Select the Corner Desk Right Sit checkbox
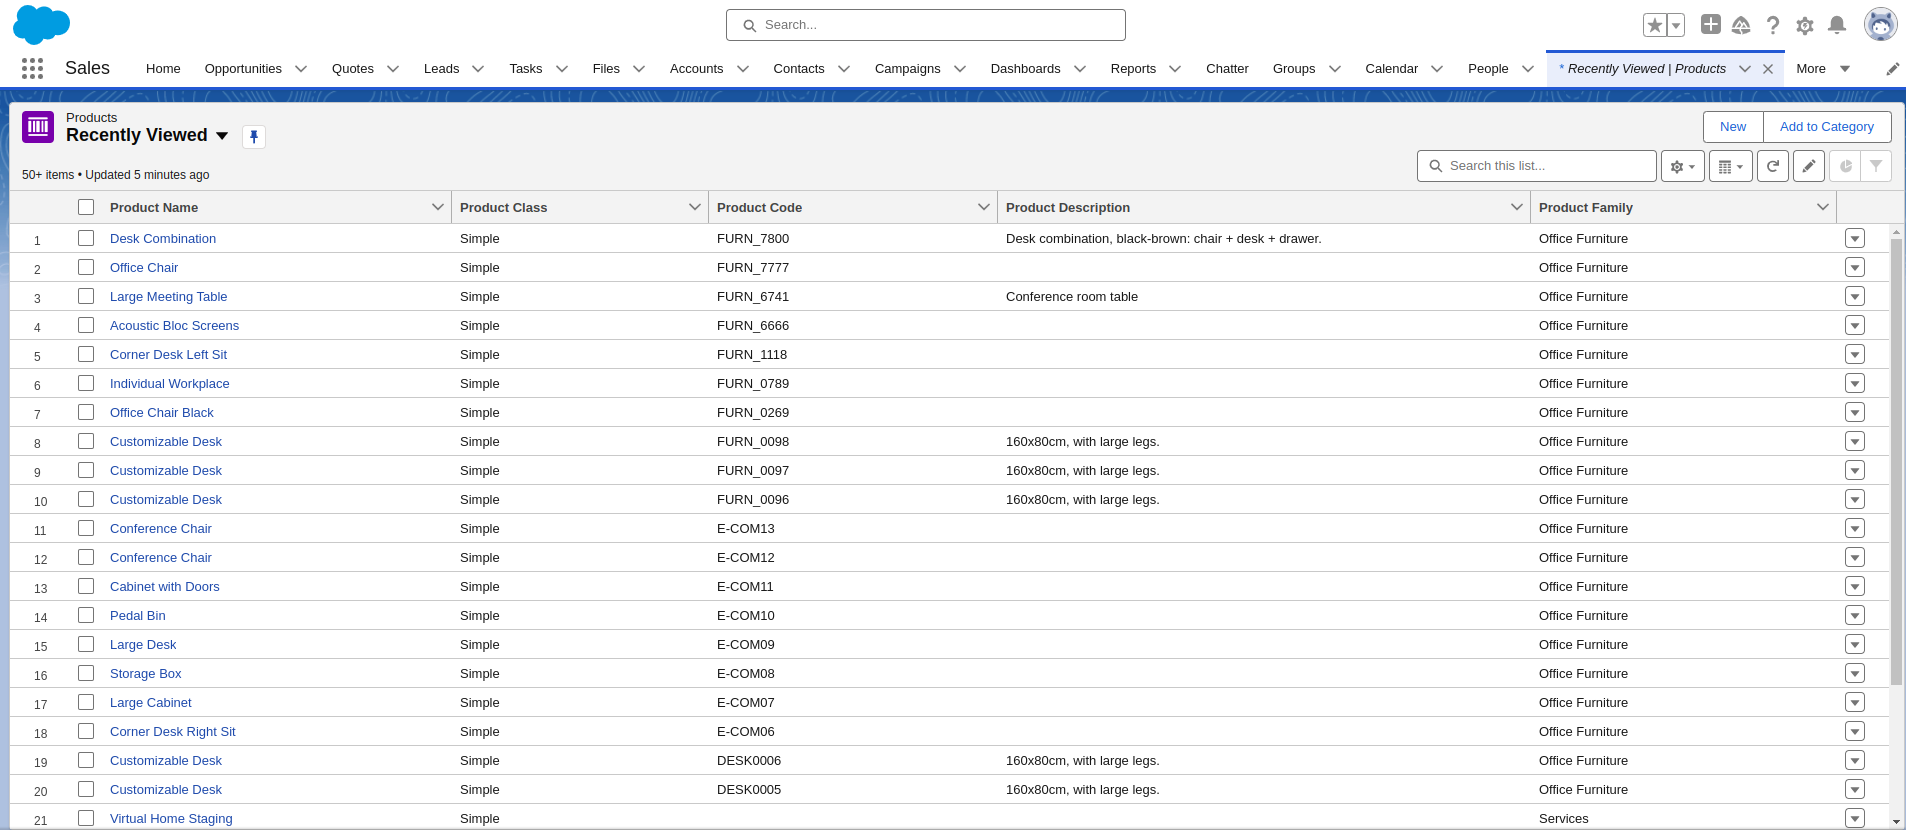 point(86,731)
